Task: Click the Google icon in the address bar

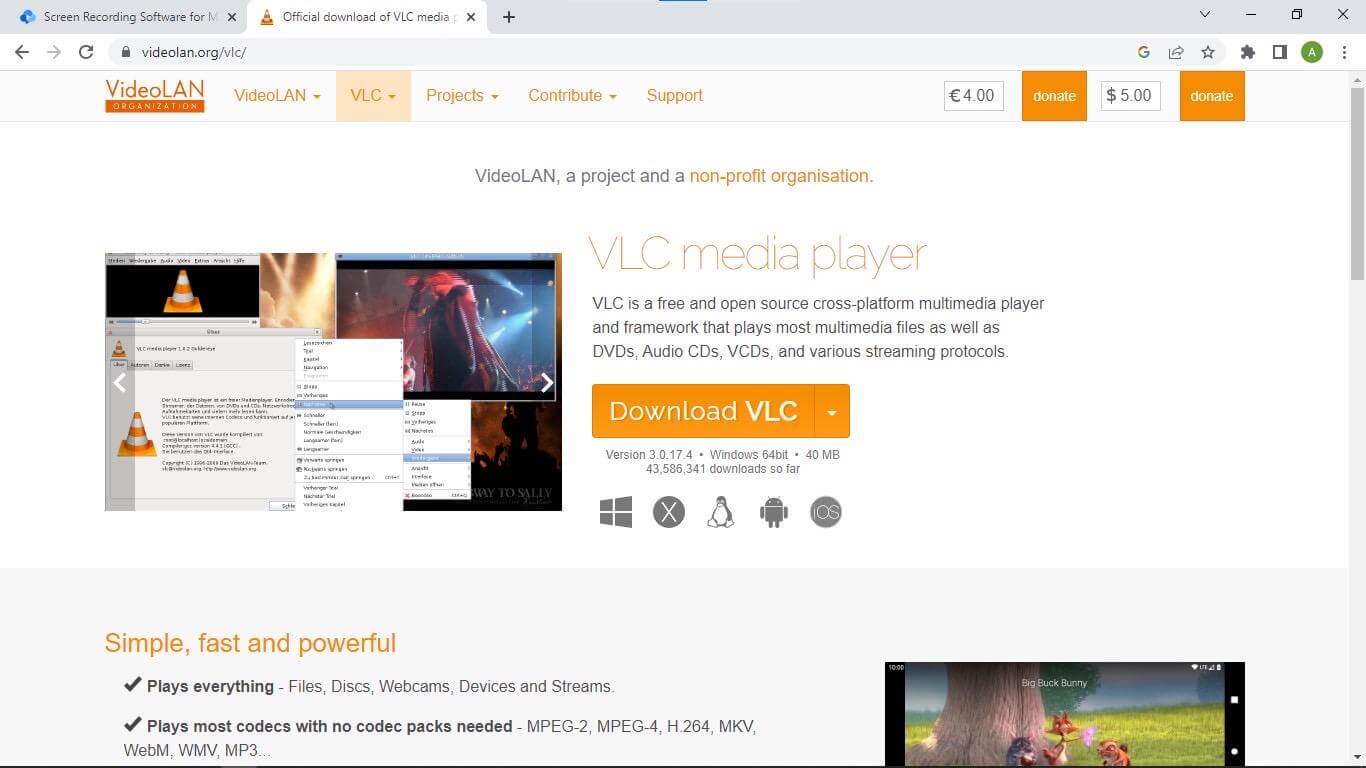Action: 1144,52
